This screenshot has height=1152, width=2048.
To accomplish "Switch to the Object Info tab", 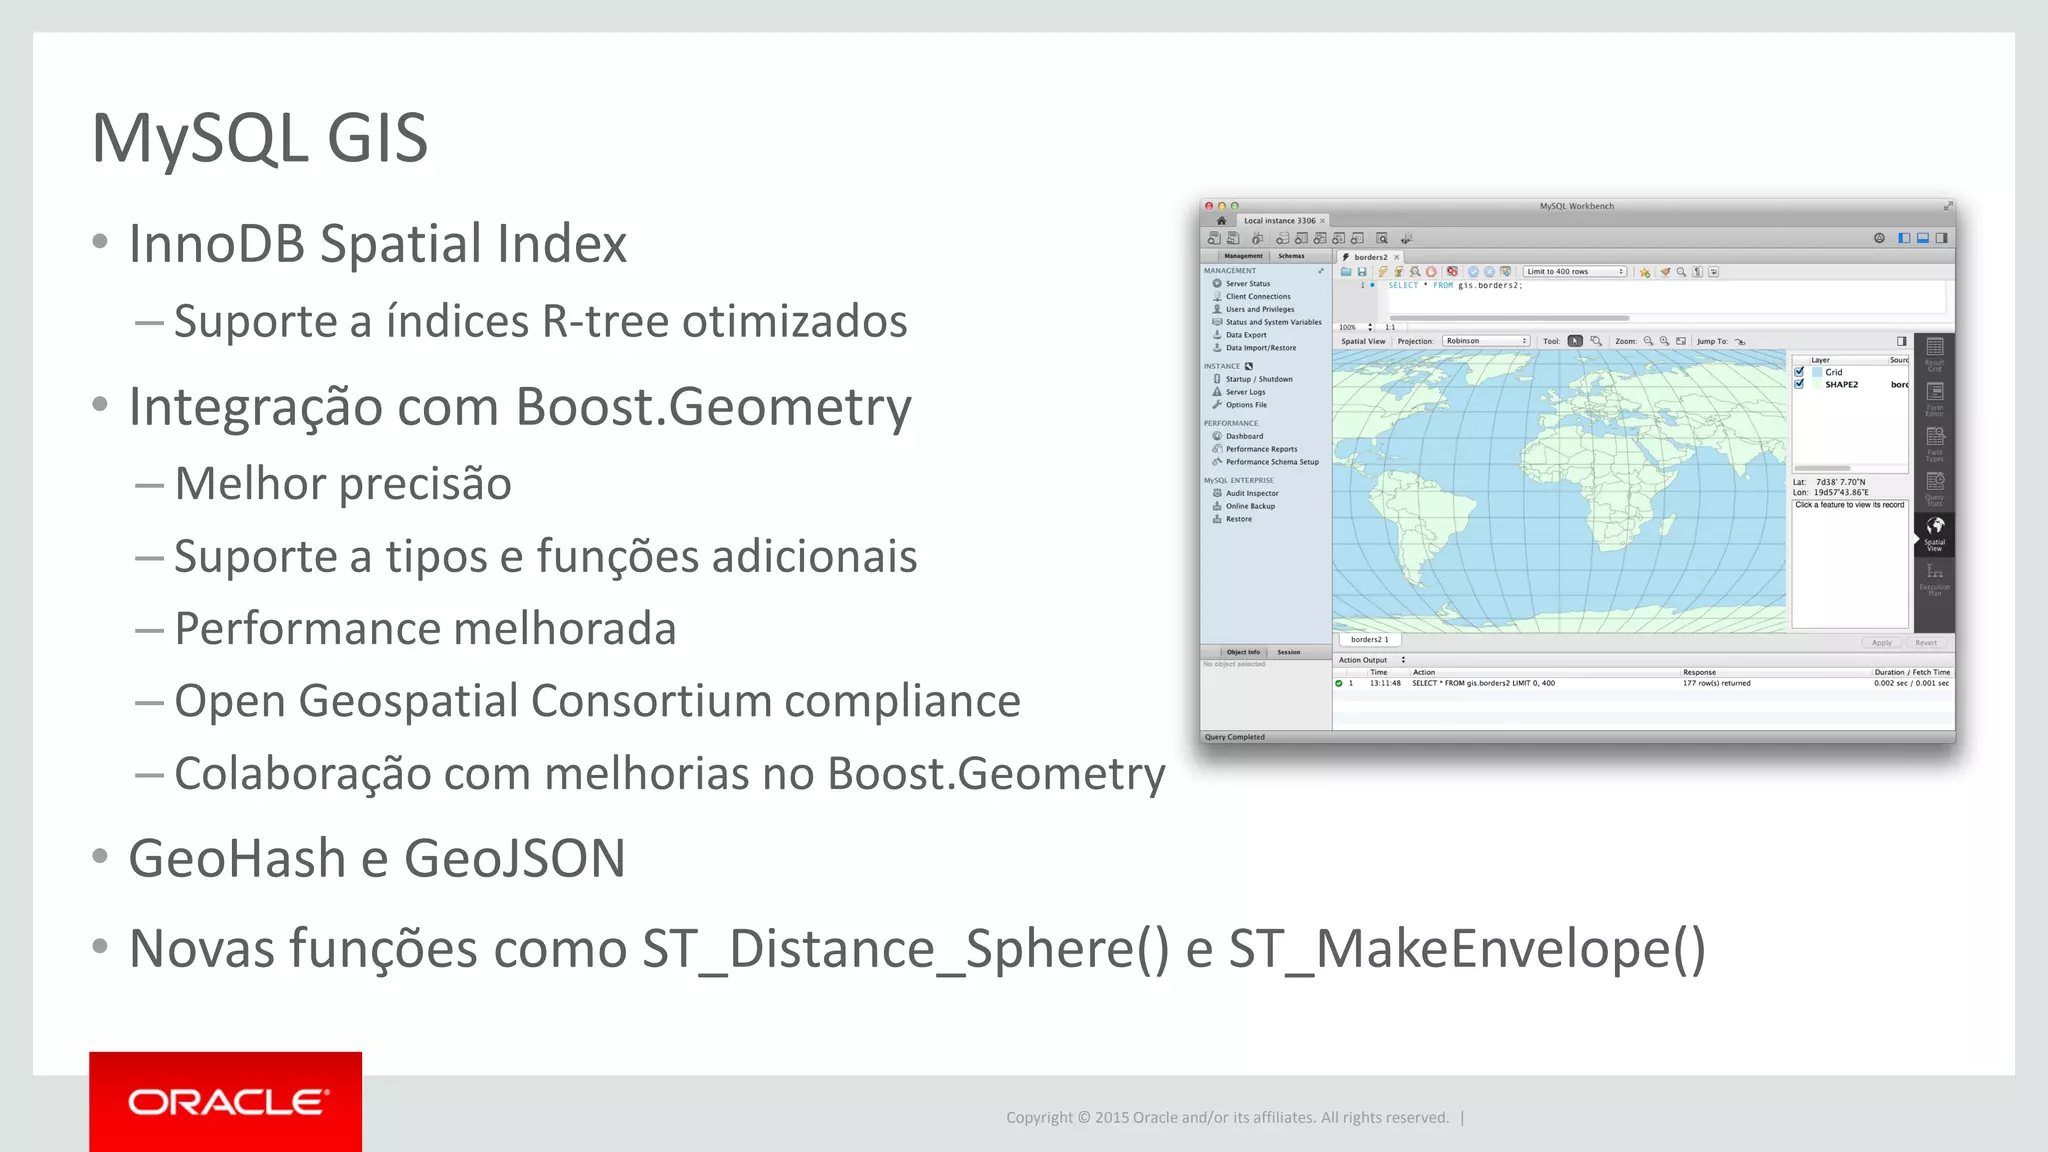I will click(1243, 652).
